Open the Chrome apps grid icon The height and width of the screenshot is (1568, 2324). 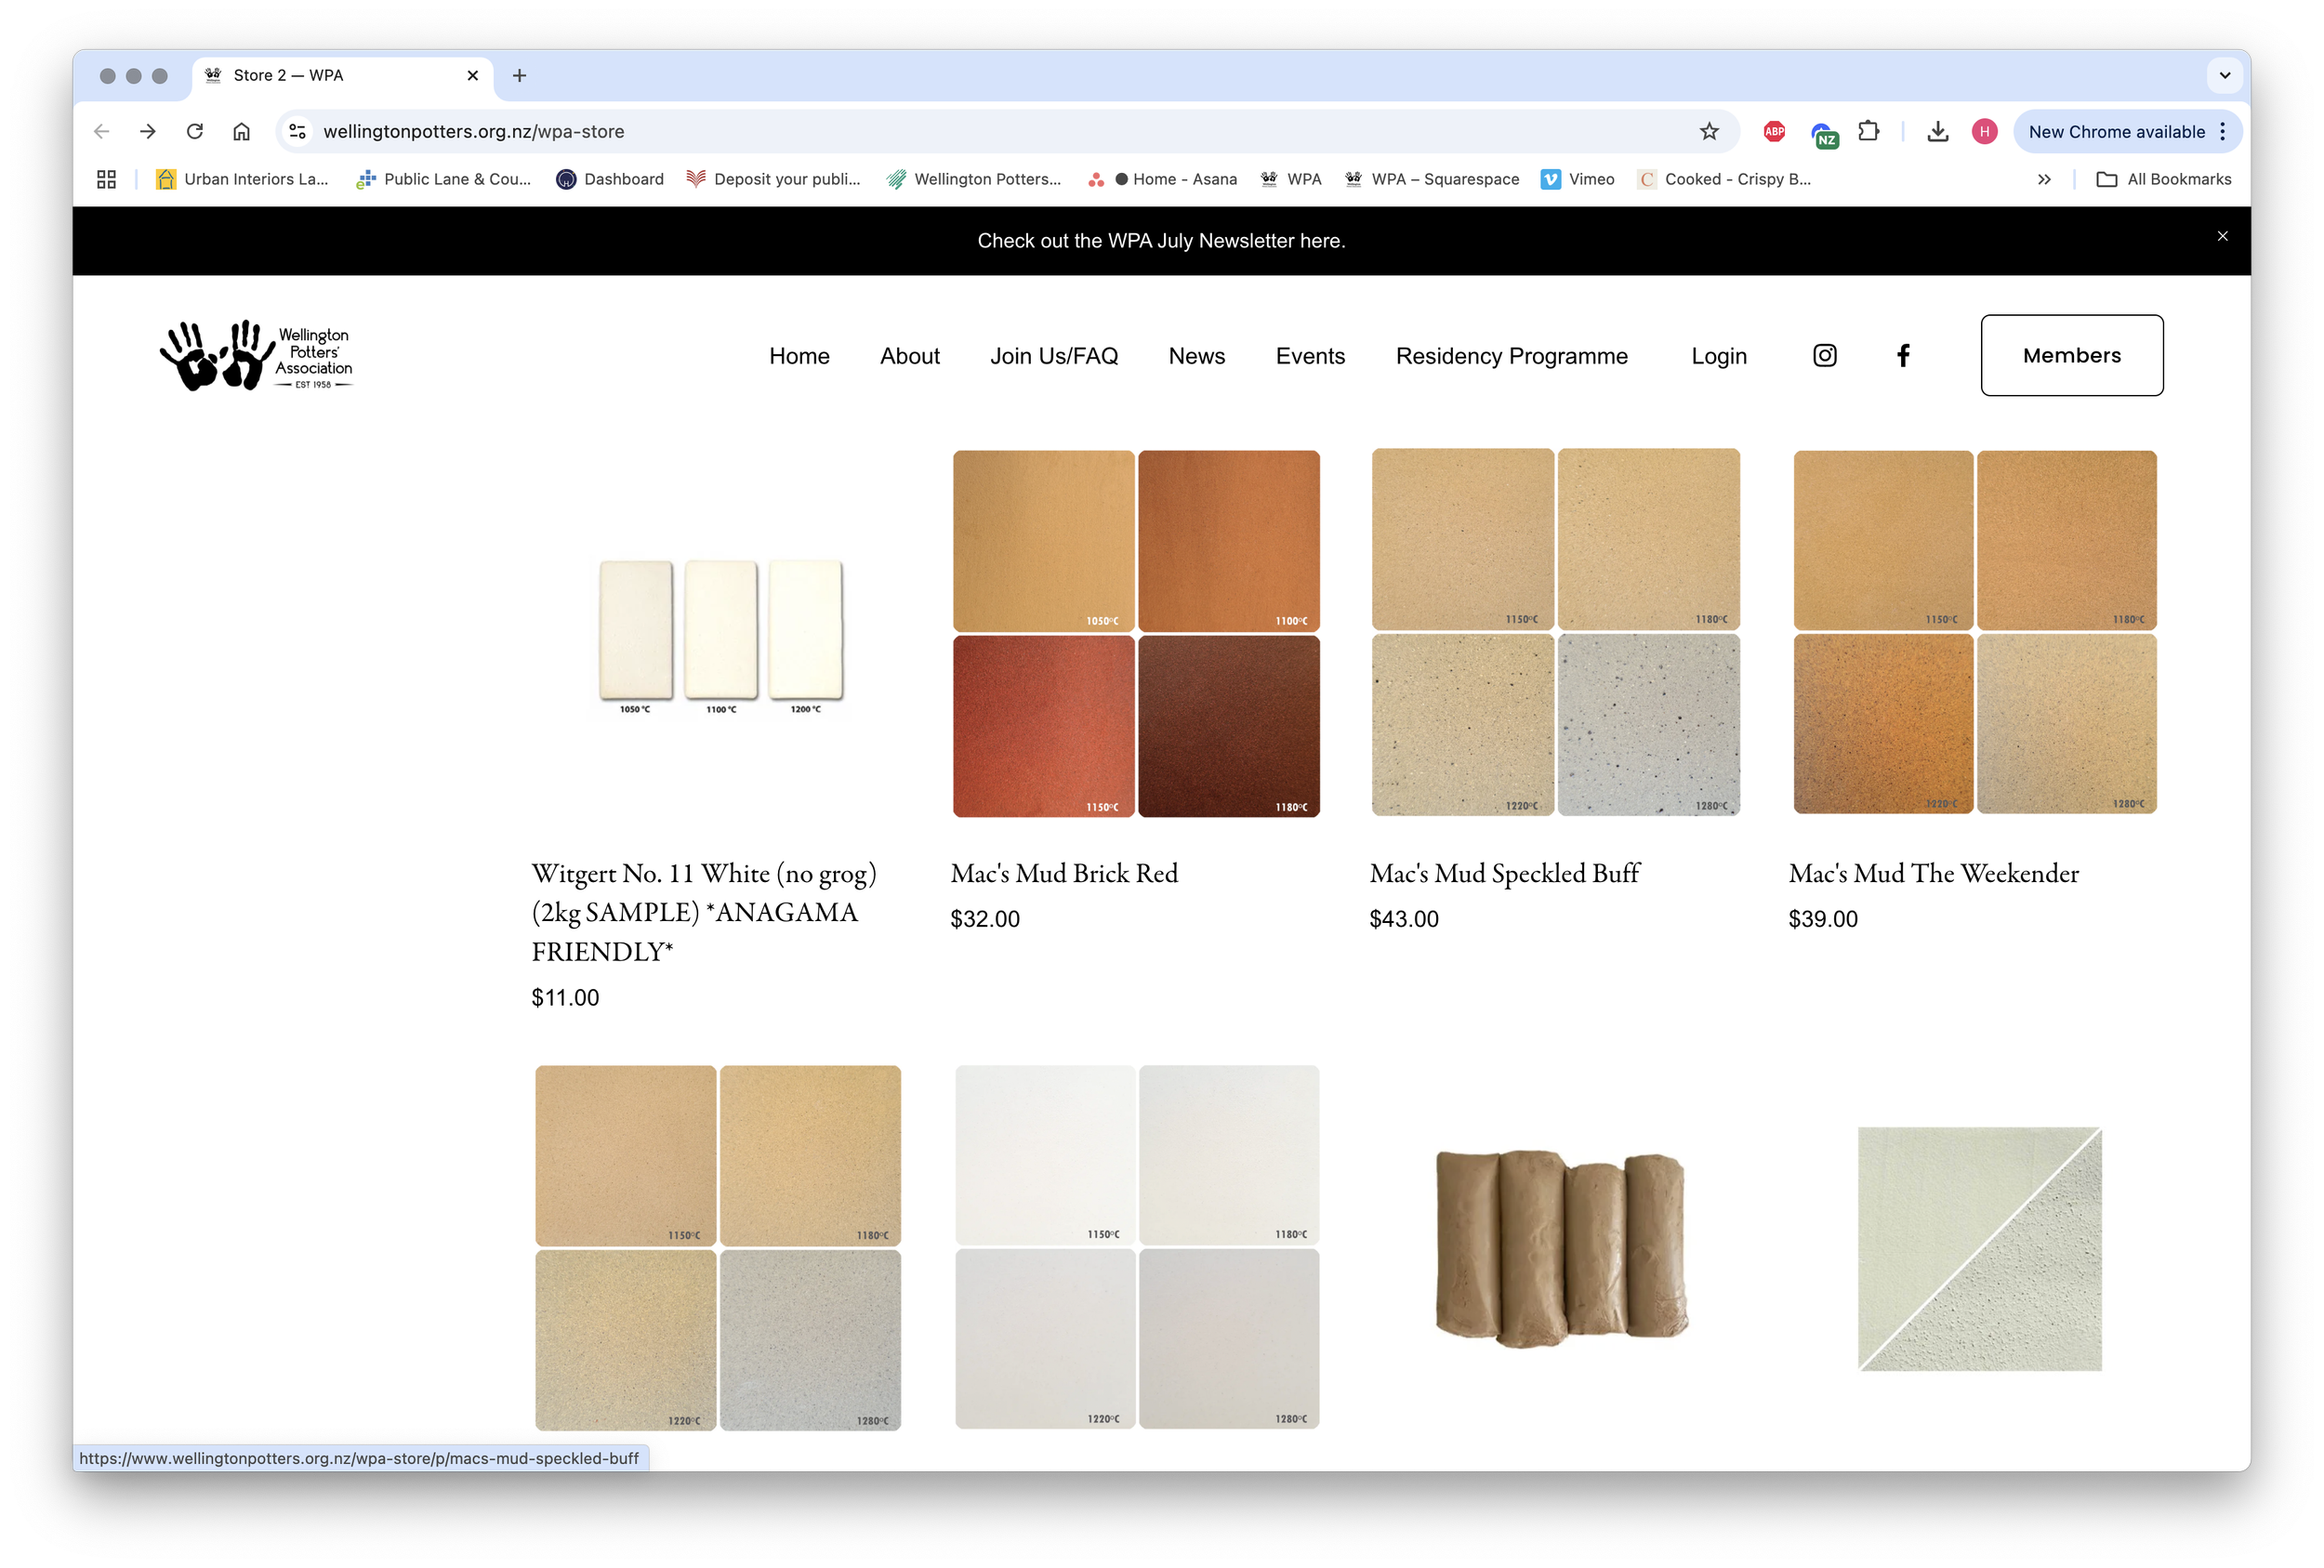coord(106,179)
